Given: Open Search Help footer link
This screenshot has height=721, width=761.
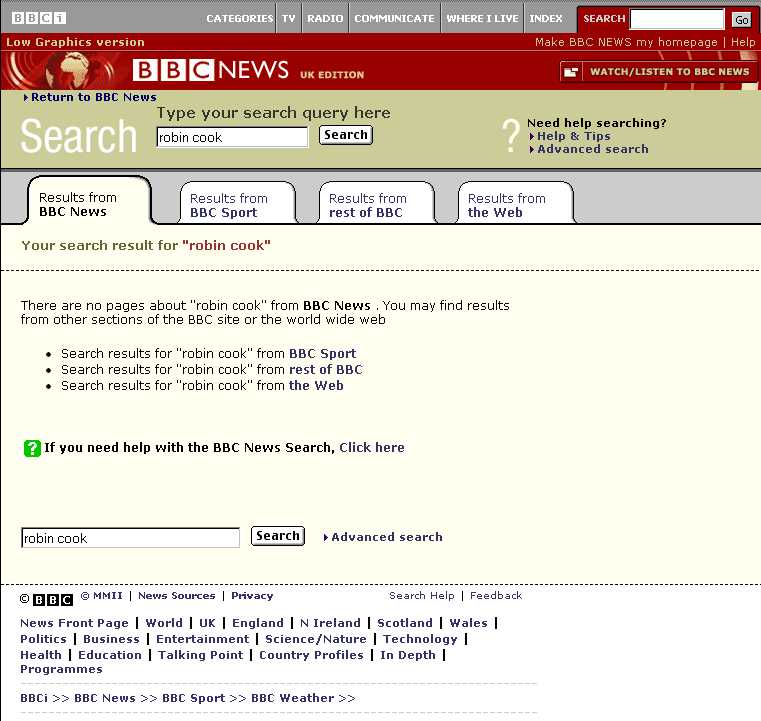Looking at the screenshot, I should (422, 596).
